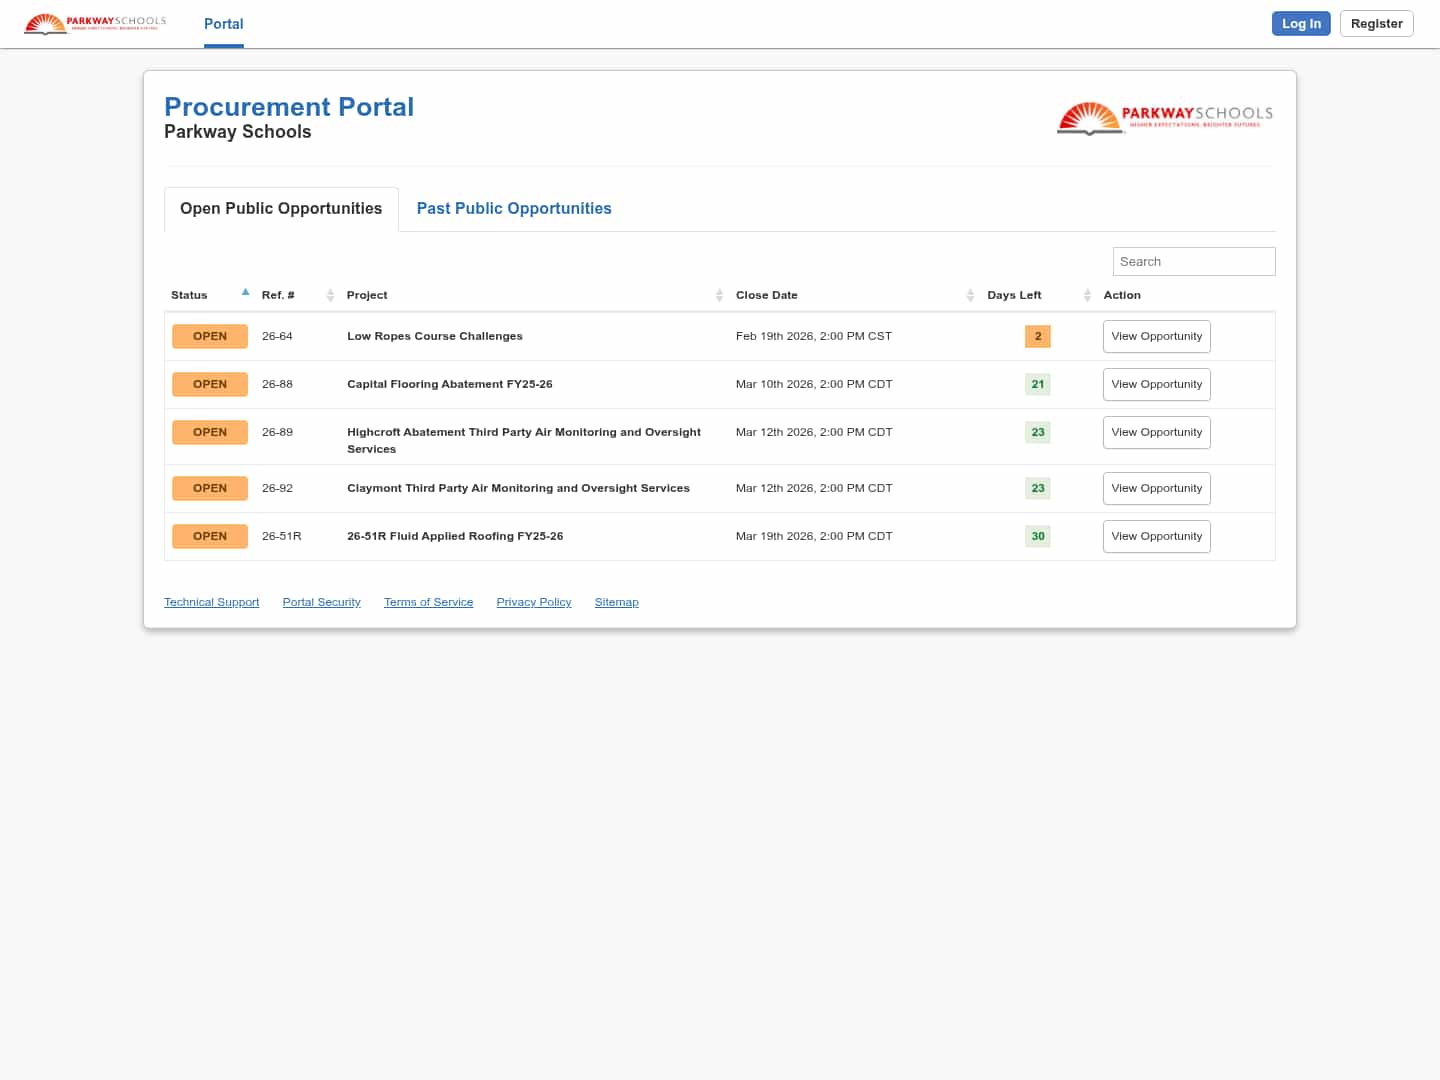The width and height of the screenshot is (1440, 1080).
Task: View Opportunity for 26-51R Fluid Applied Roofing
Action: pyautogui.click(x=1156, y=536)
